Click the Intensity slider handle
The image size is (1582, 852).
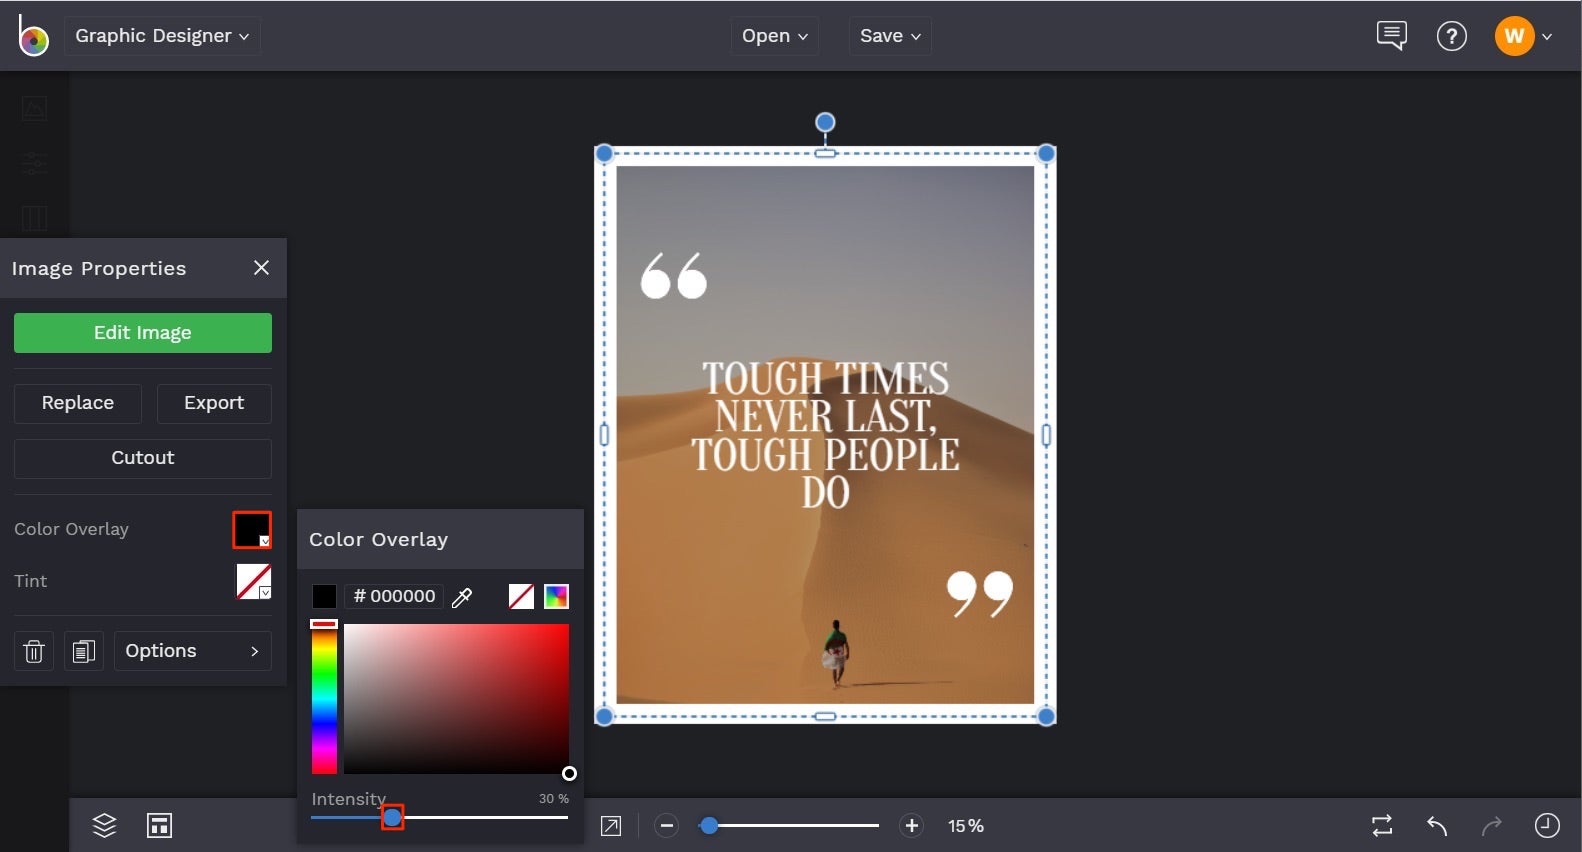[x=393, y=818]
